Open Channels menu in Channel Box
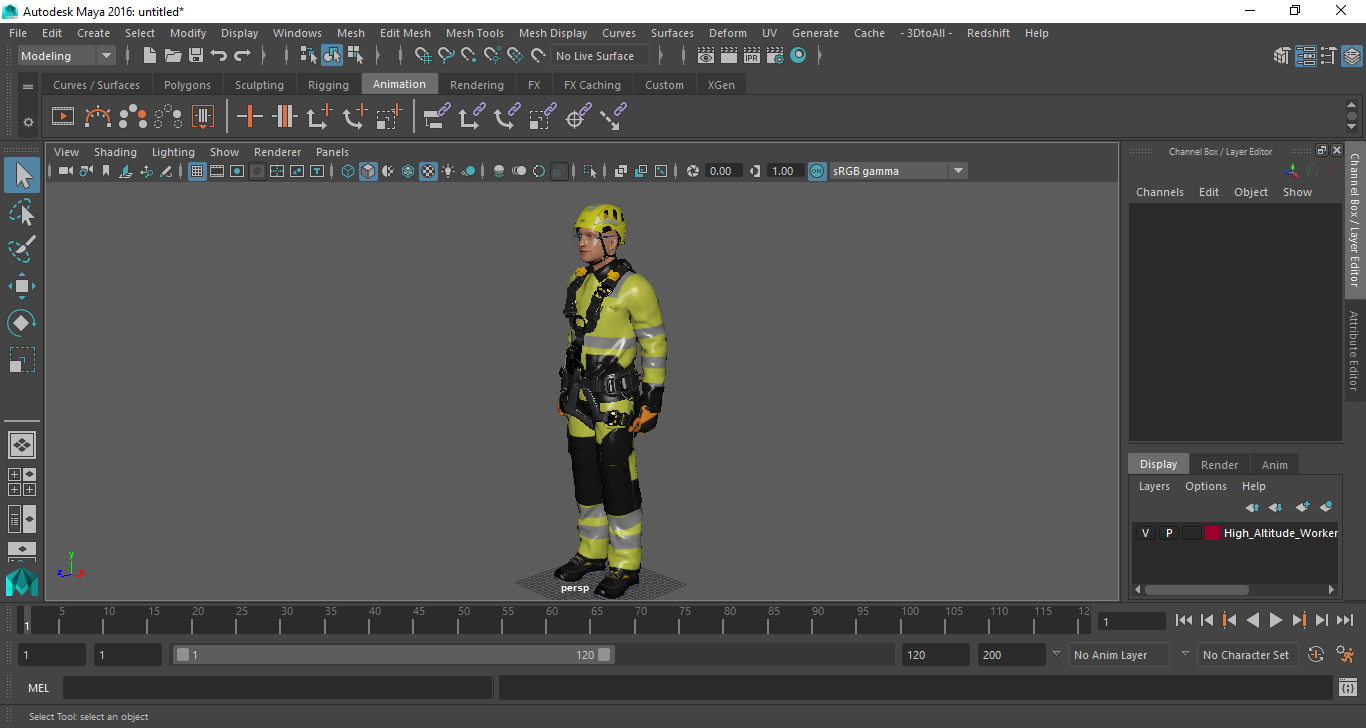The image size is (1366, 728). click(x=1159, y=192)
